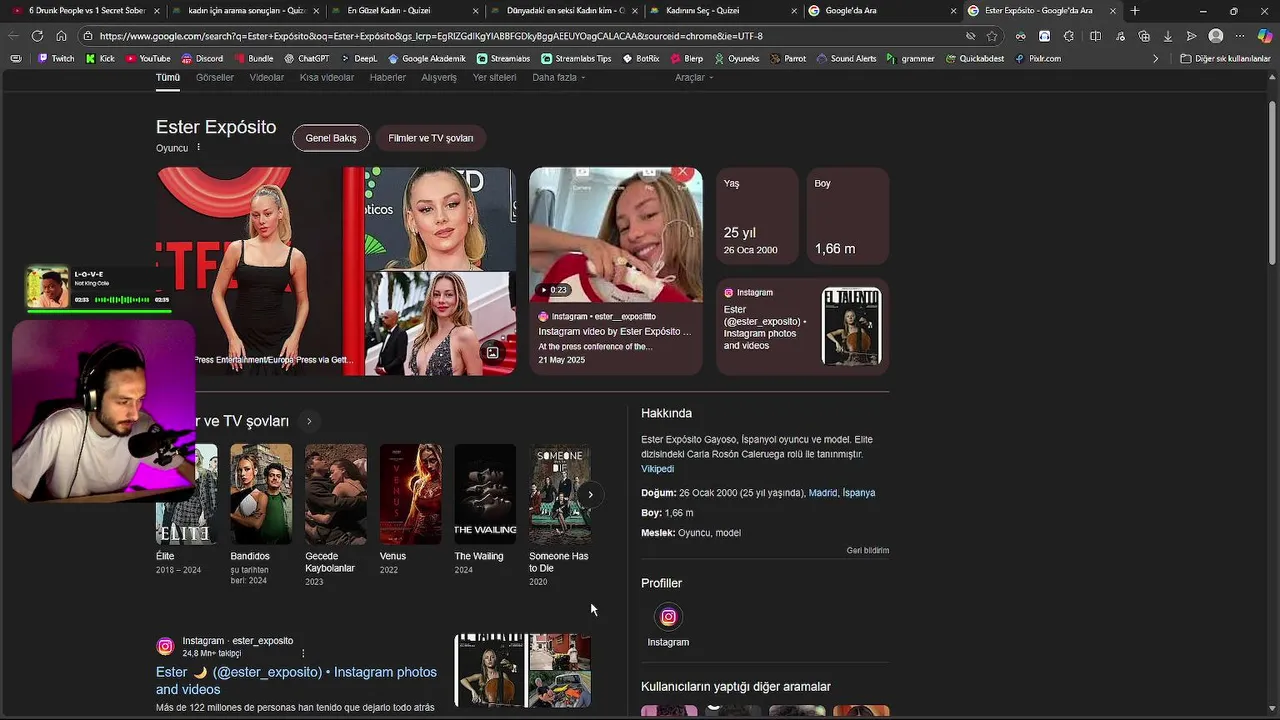Open the Sound Alerts bookmark
The image size is (1280, 720).
click(846, 59)
